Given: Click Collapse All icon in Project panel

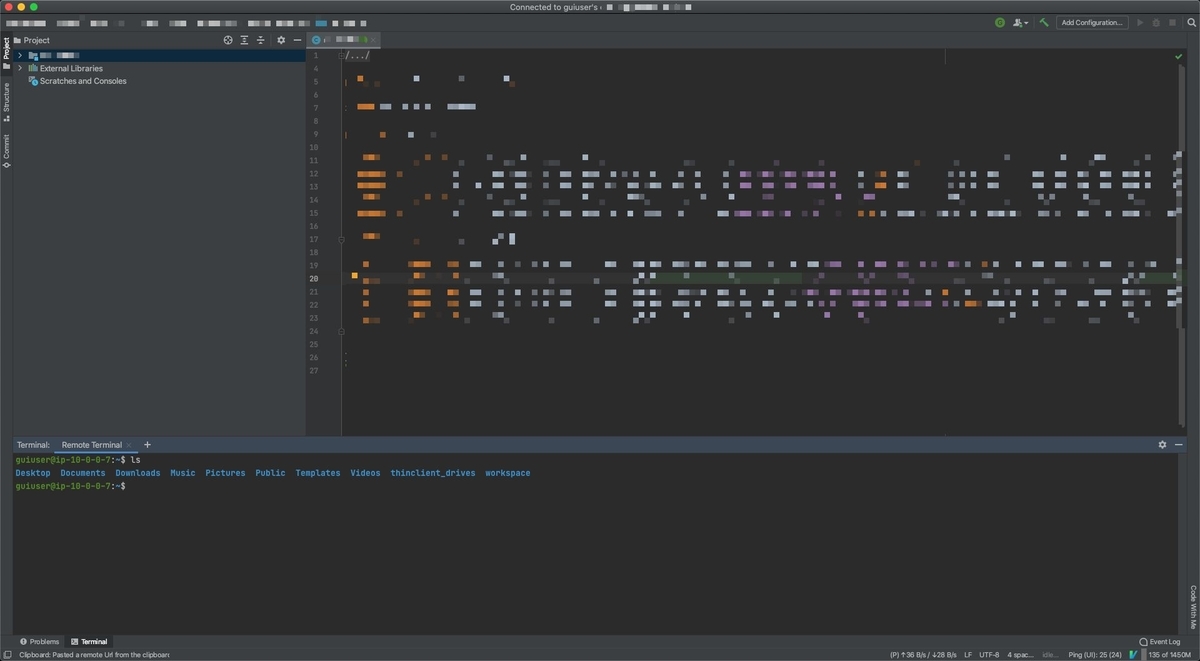Looking at the screenshot, I should [261, 40].
